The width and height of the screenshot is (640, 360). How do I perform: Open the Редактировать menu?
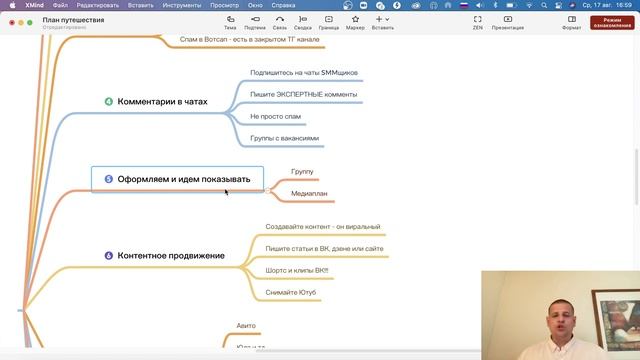click(x=98, y=5)
